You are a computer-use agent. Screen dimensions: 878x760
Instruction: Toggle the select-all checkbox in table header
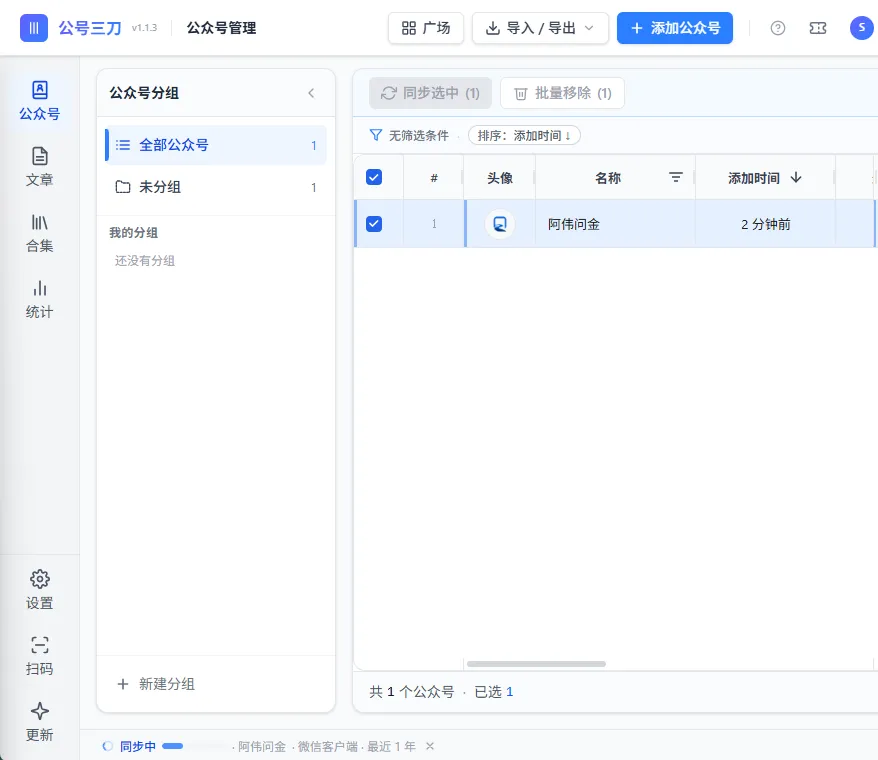tap(374, 178)
